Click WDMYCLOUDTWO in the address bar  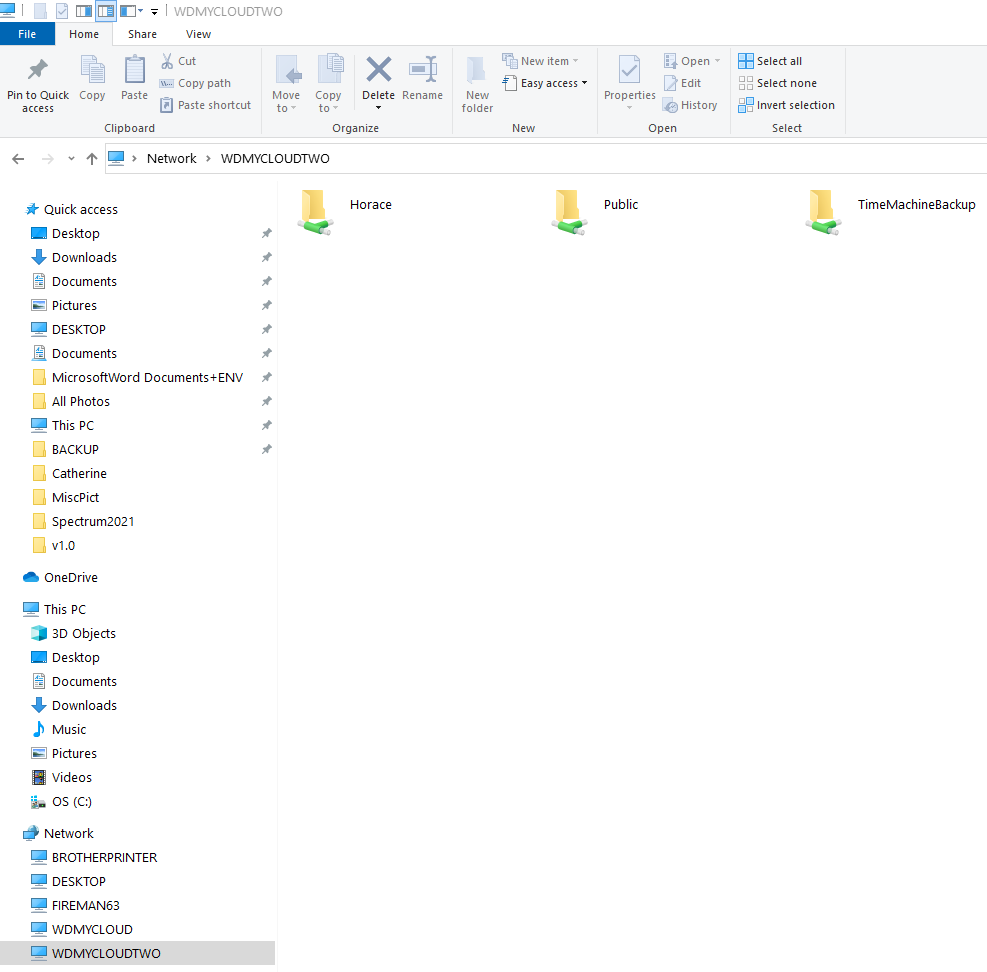275,159
